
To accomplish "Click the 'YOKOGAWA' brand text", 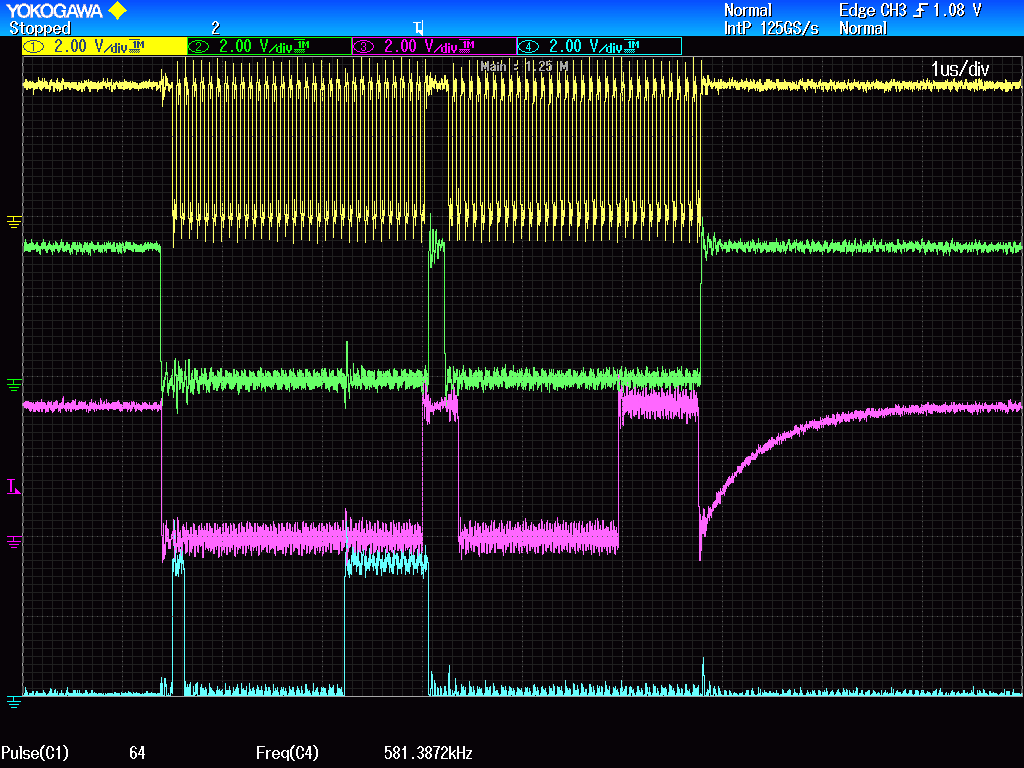I will (x=54, y=10).
